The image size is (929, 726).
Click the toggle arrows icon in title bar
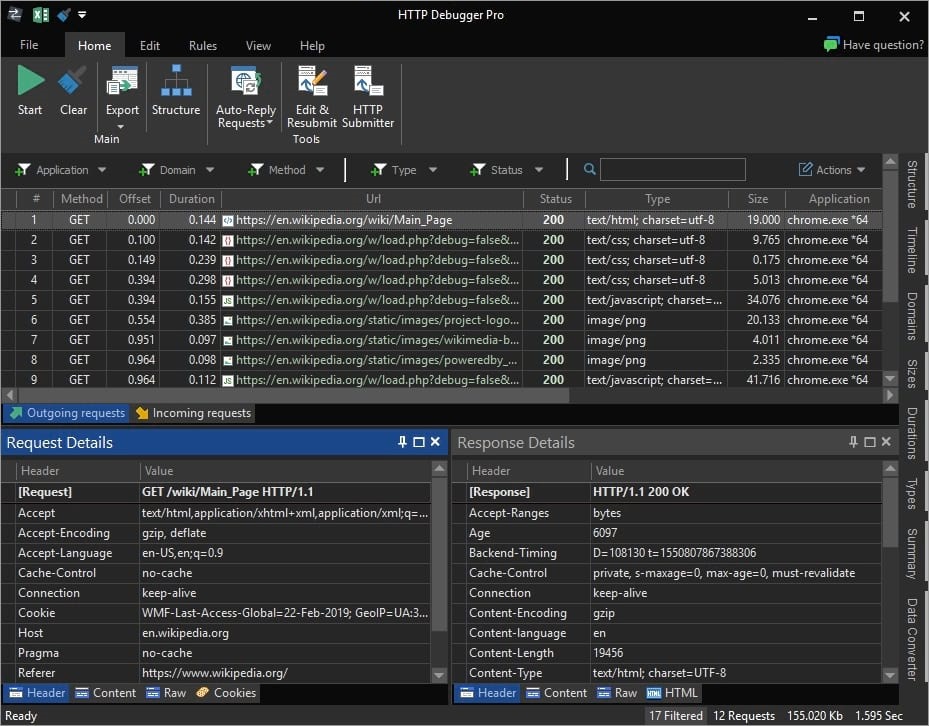coord(15,15)
